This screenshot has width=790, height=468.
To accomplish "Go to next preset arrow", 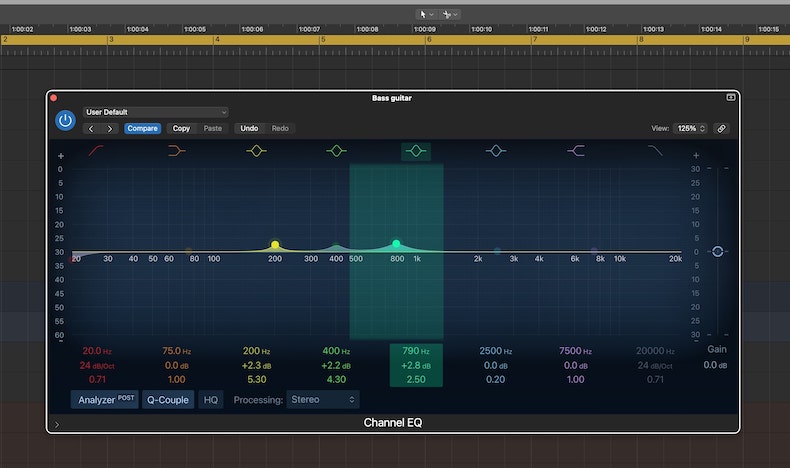I will (109, 128).
